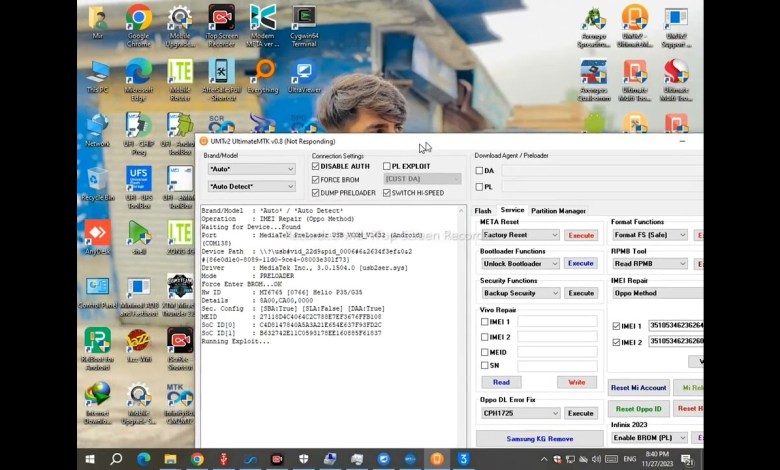Open Brand *Auto* dropdown
Image resolution: width=780 pixels, height=470 pixels.
(251, 169)
